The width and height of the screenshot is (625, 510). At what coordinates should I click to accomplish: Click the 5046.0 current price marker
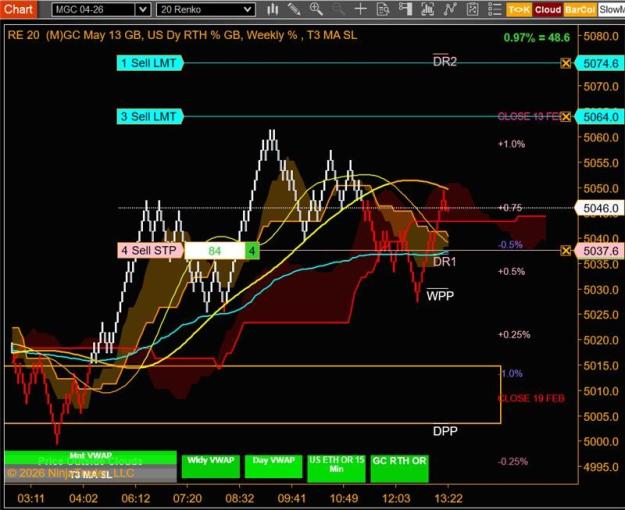click(x=600, y=208)
